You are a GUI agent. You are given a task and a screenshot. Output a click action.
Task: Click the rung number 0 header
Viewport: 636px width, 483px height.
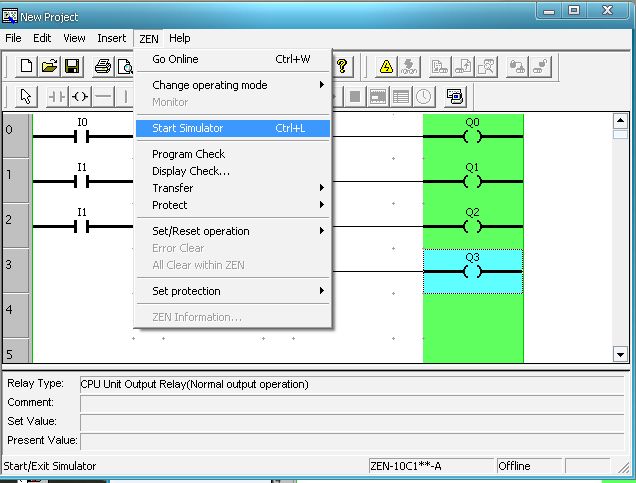click(x=16, y=135)
